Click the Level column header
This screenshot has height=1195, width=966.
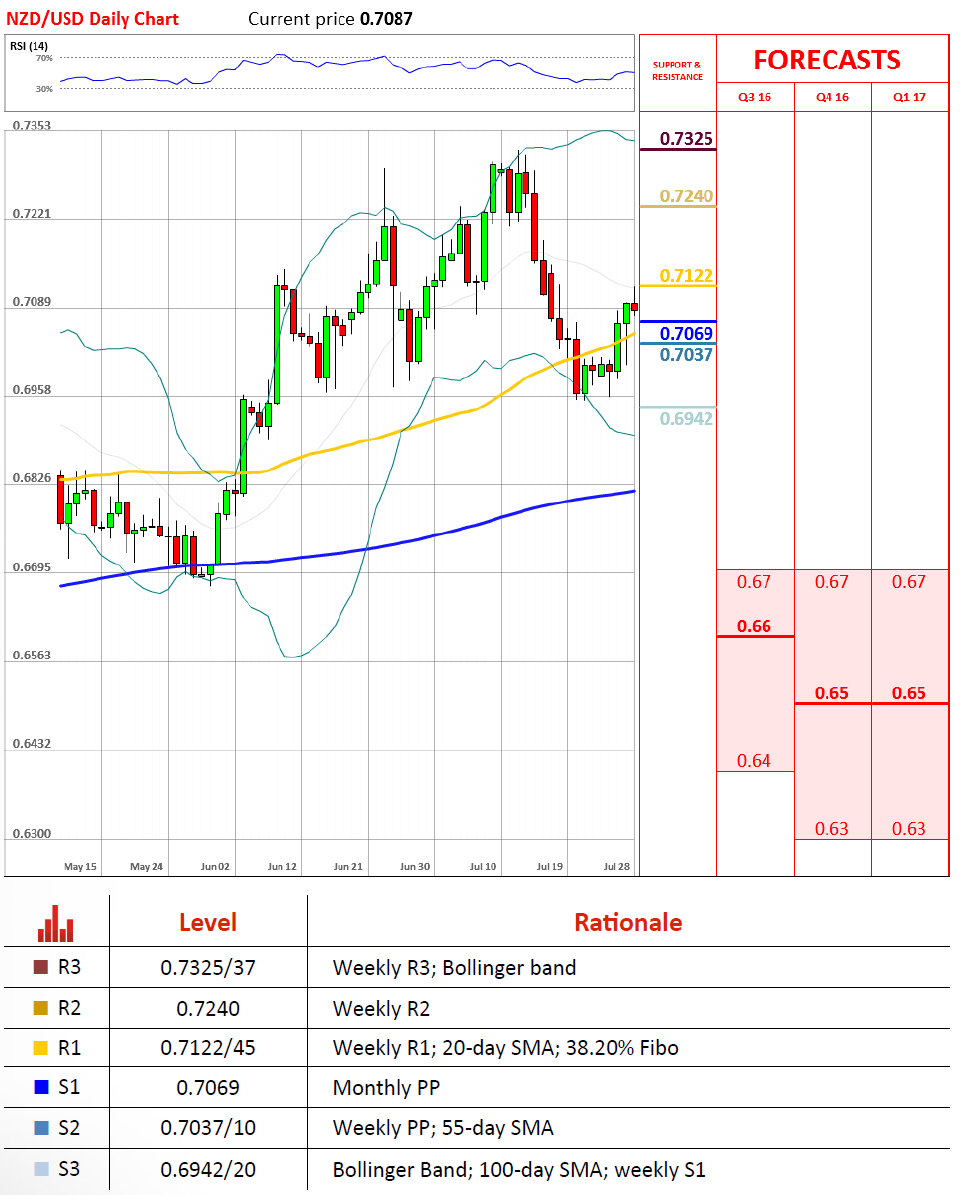click(208, 922)
